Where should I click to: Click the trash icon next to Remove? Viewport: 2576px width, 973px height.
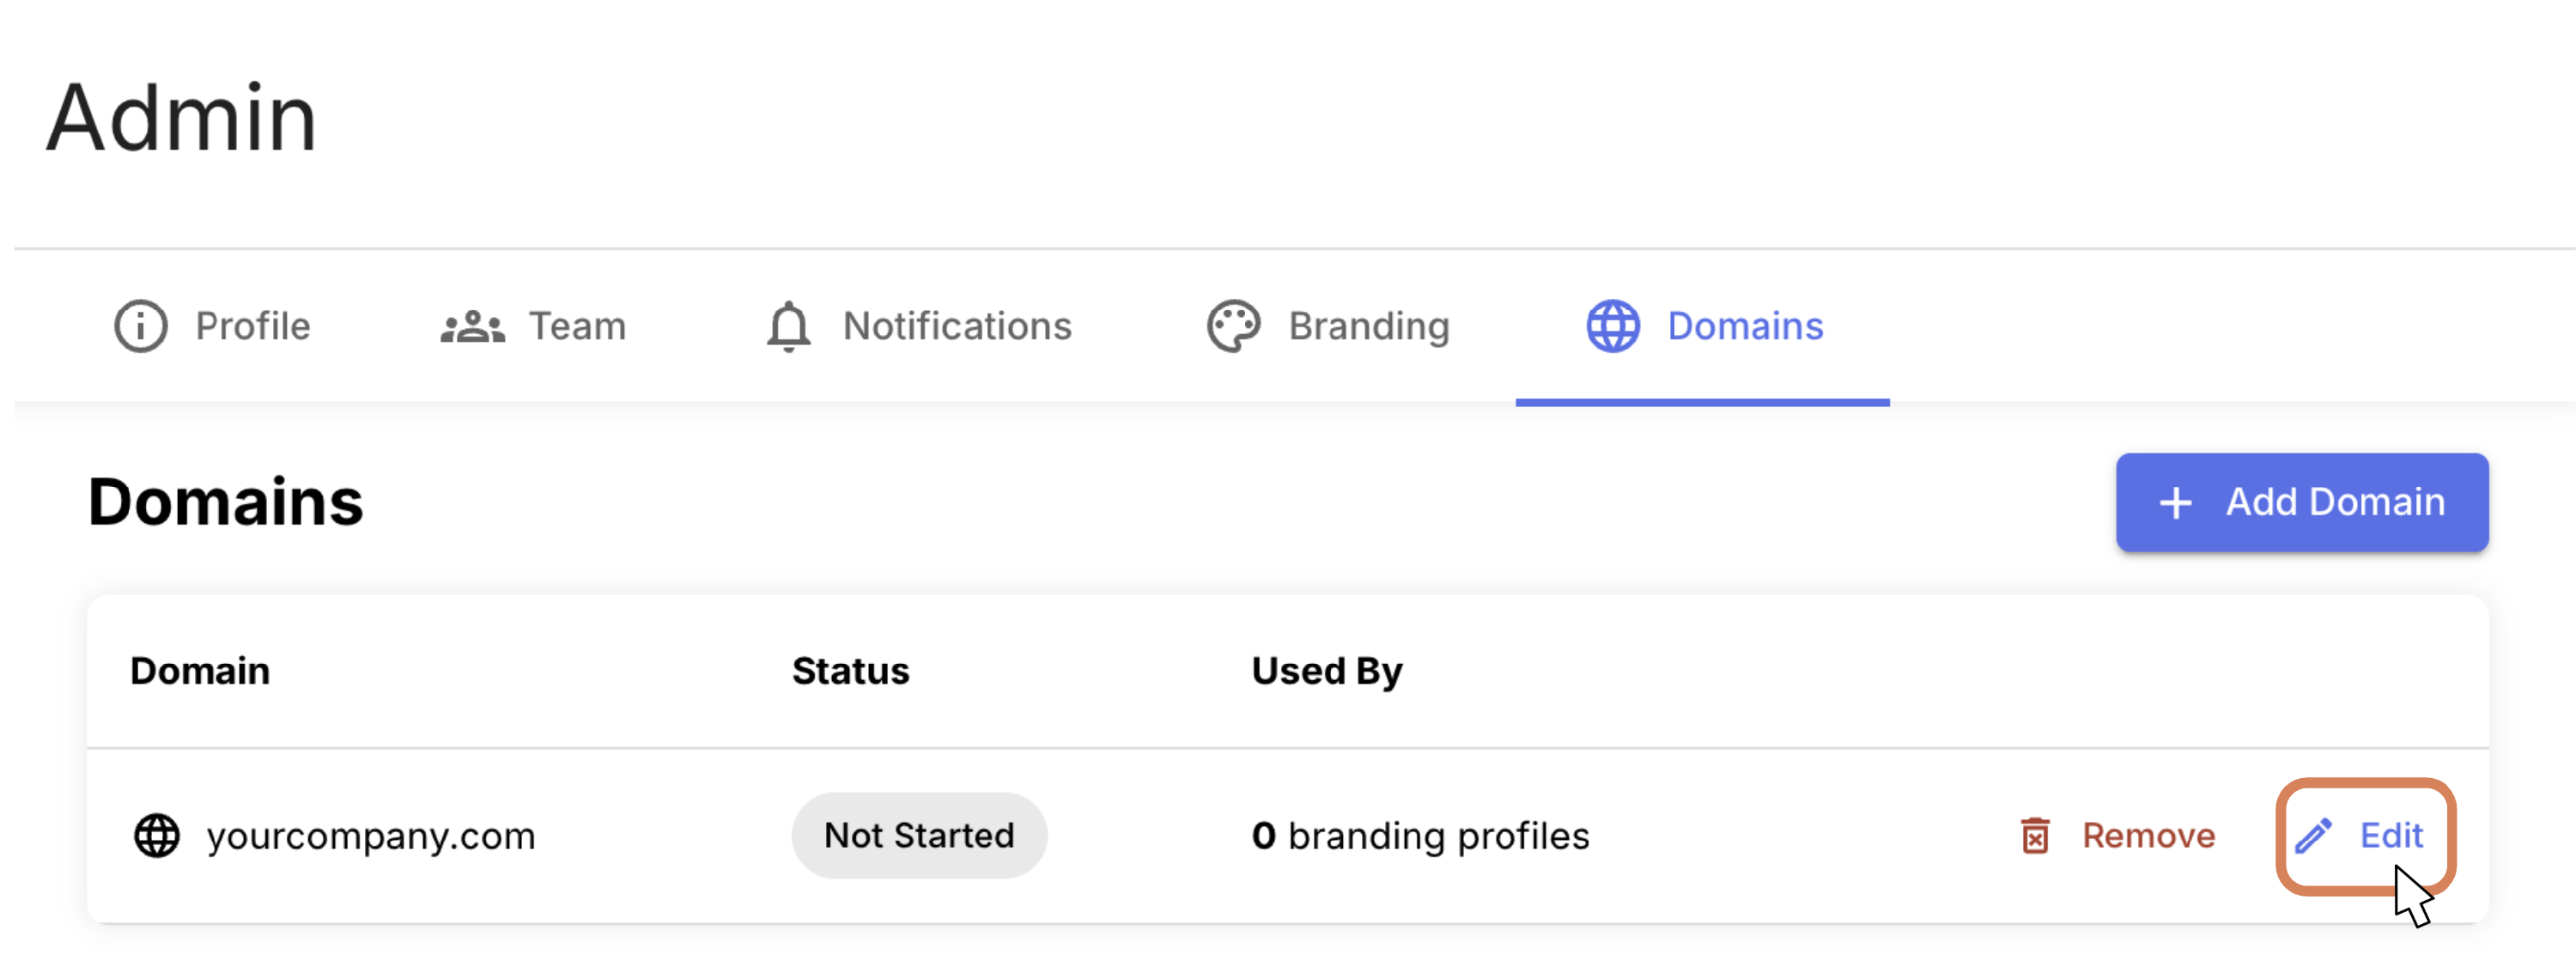coord(2034,835)
